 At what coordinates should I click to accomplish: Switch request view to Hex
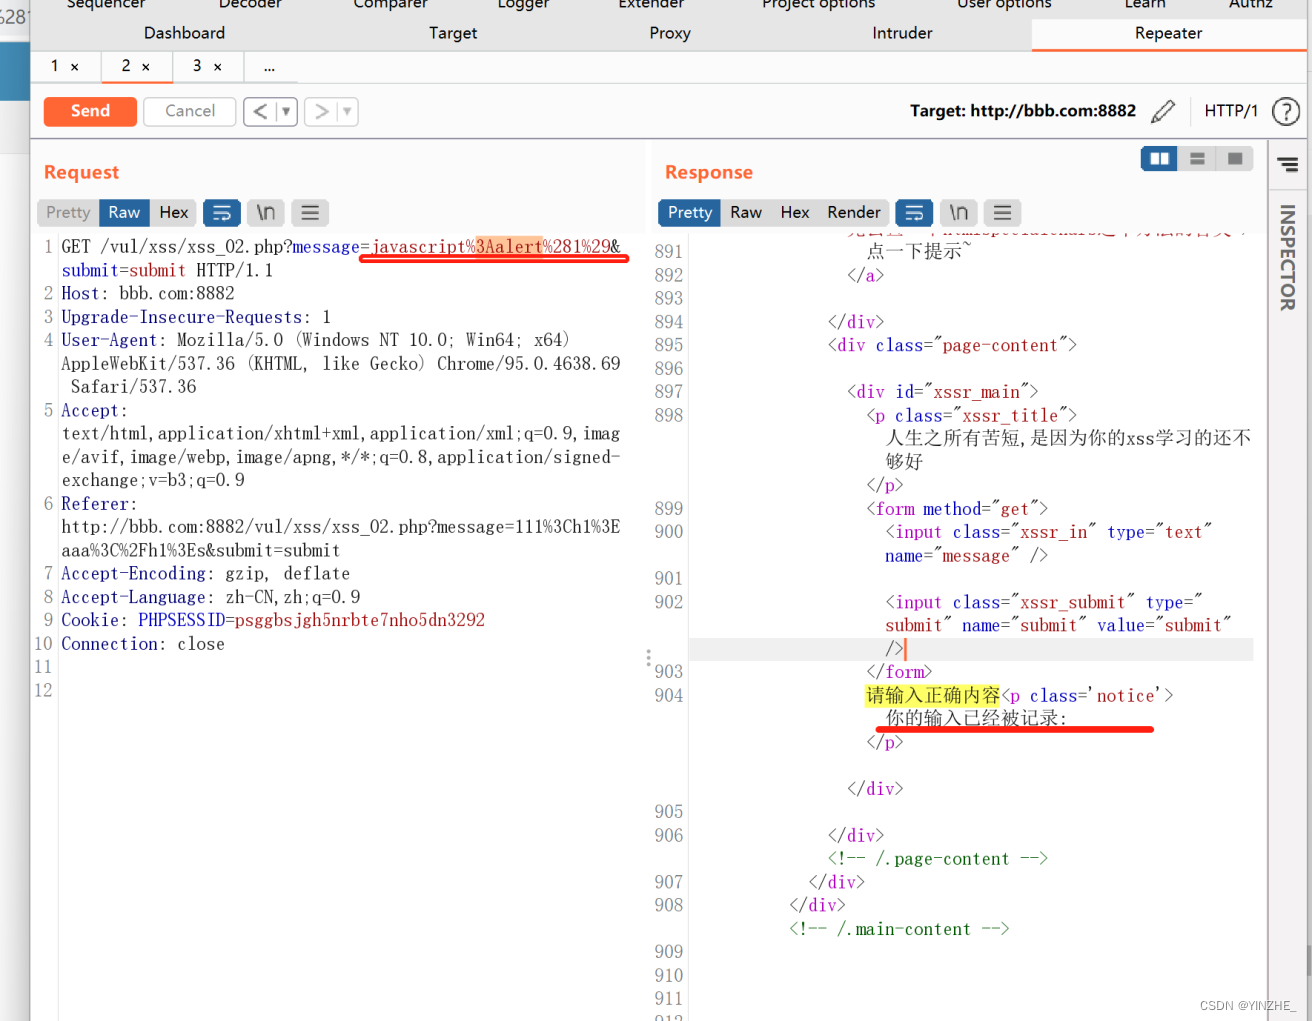[173, 213]
